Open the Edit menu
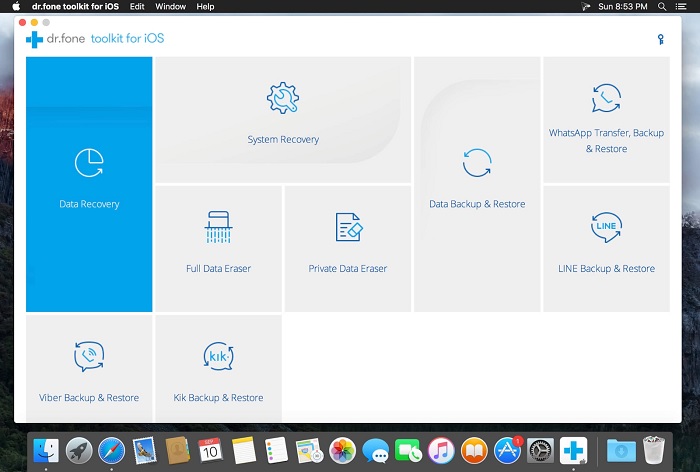The image size is (700, 472). [137, 7]
